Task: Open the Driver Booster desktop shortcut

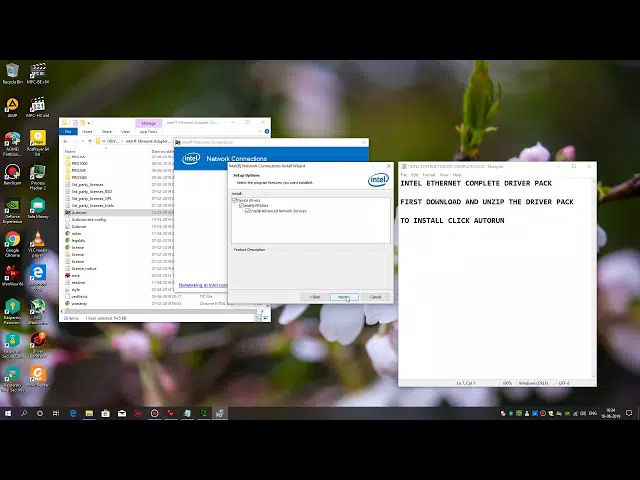Action: [38, 345]
